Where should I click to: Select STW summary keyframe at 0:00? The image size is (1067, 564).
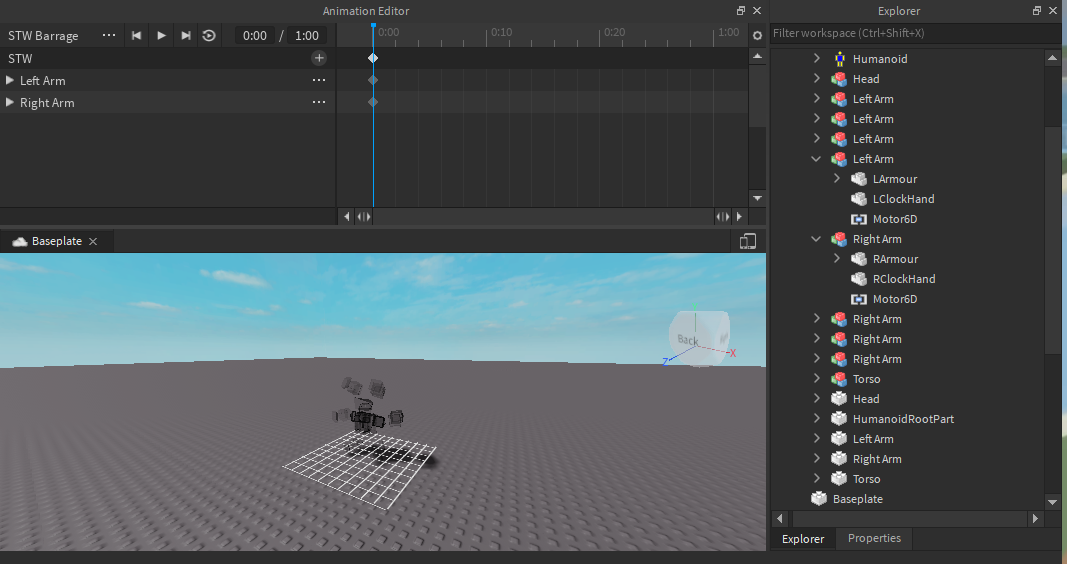pos(373,58)
